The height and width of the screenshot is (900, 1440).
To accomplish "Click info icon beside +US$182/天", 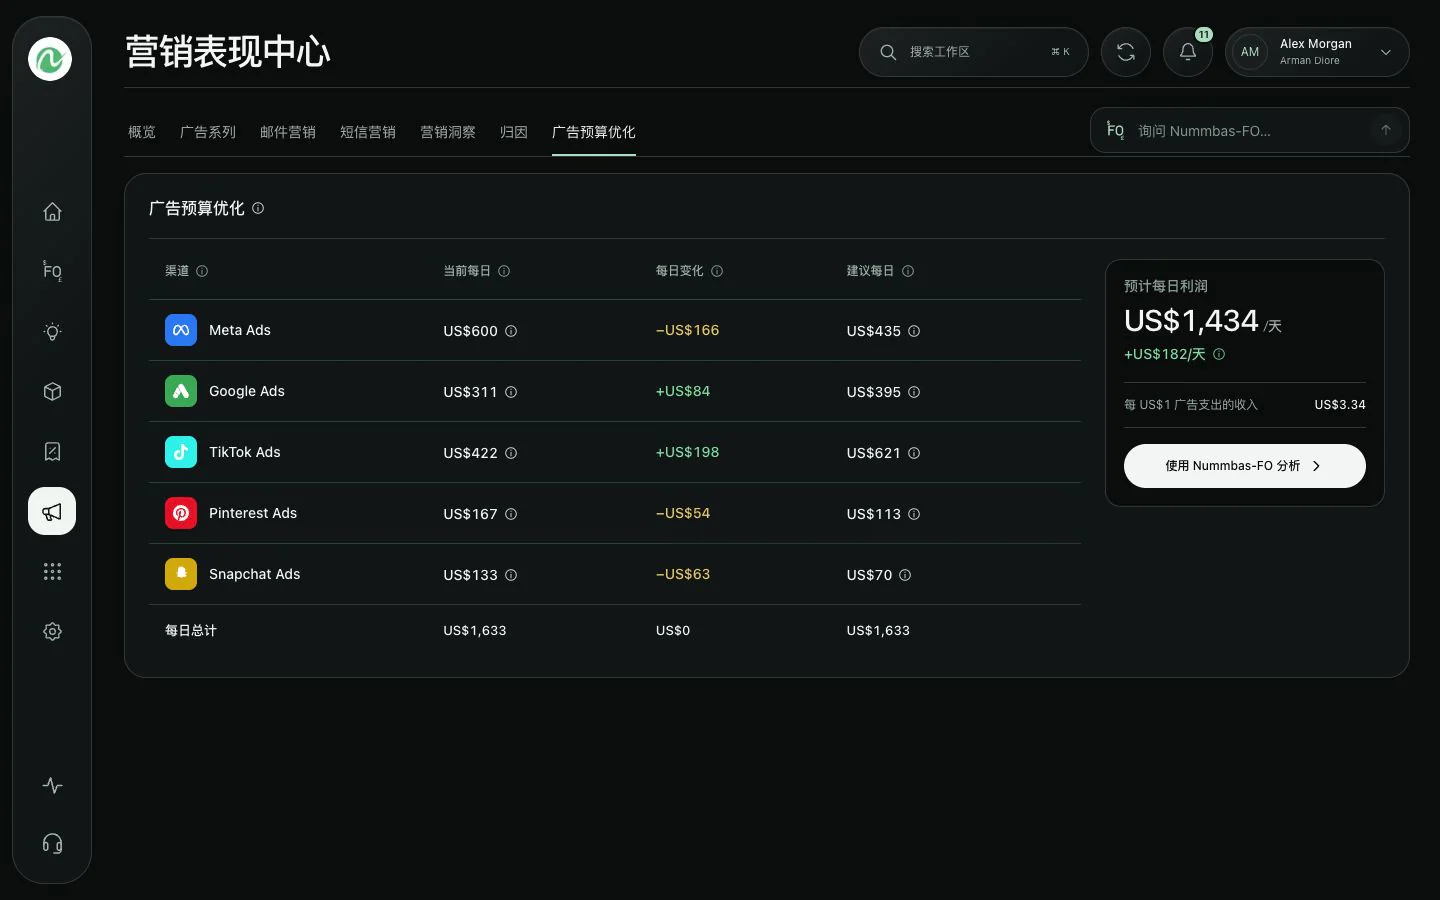I will coord(1219,354).
